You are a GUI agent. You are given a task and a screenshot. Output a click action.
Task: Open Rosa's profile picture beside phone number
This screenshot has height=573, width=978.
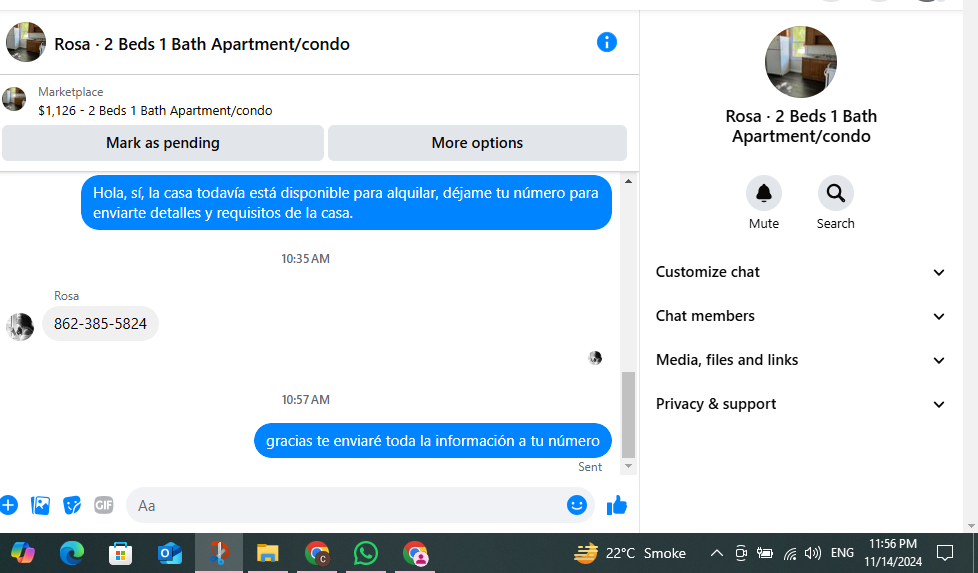coord(20,326)
